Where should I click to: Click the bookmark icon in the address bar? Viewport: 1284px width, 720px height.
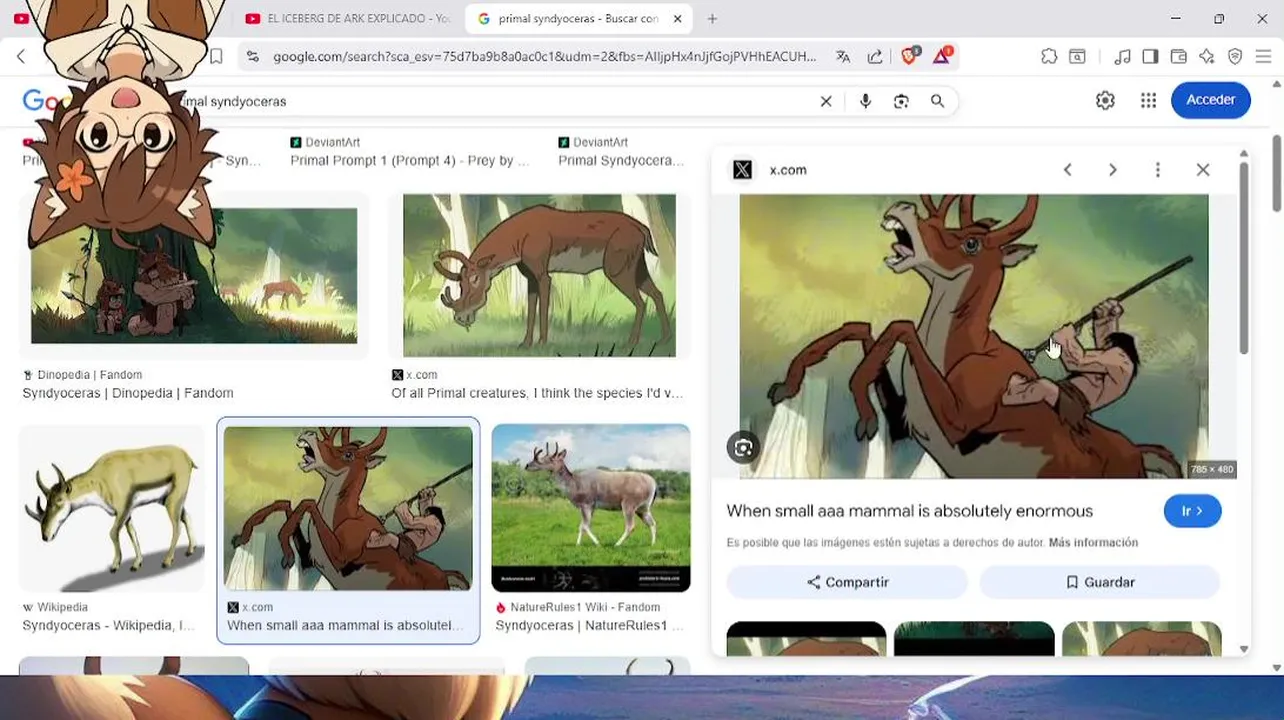click(x=216, y=57)
